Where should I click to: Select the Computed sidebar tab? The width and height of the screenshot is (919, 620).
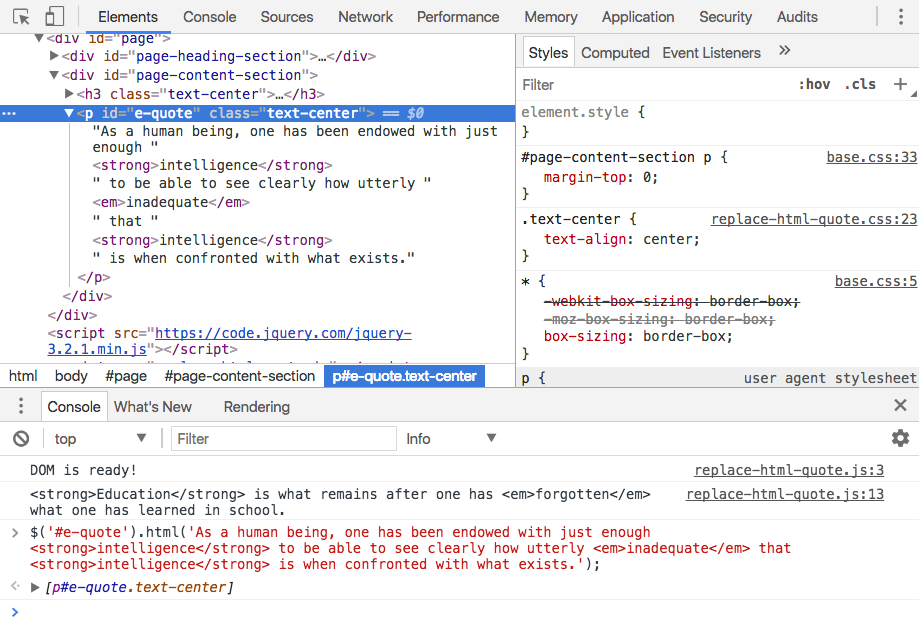point(615,53)
